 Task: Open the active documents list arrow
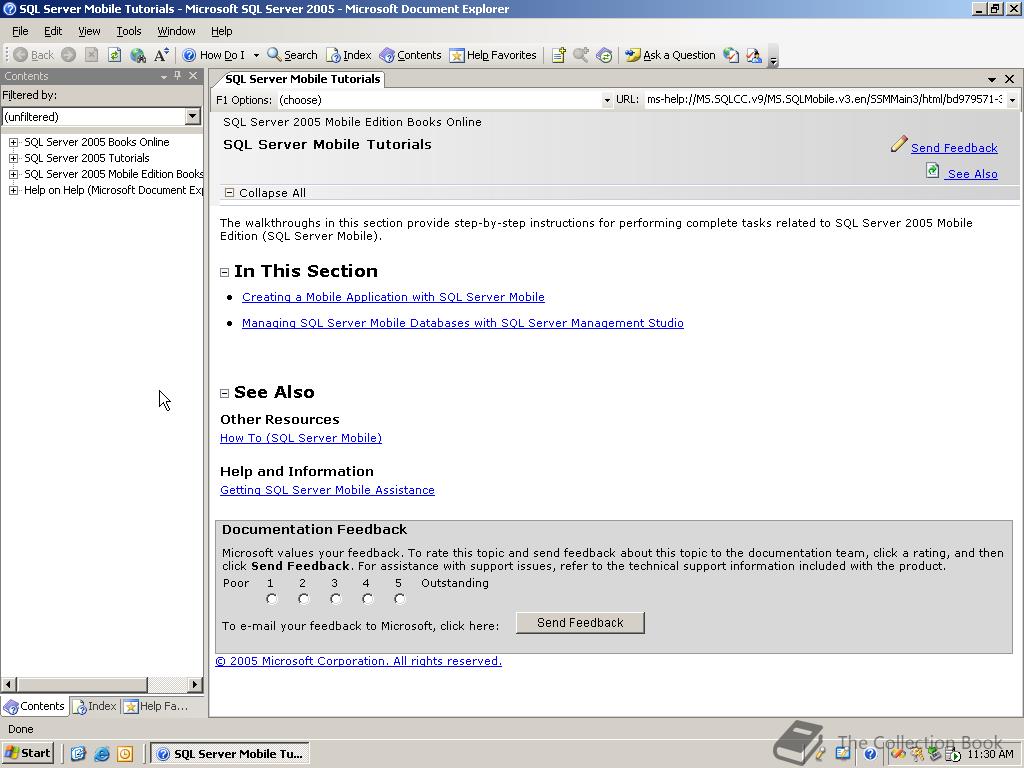991,79
